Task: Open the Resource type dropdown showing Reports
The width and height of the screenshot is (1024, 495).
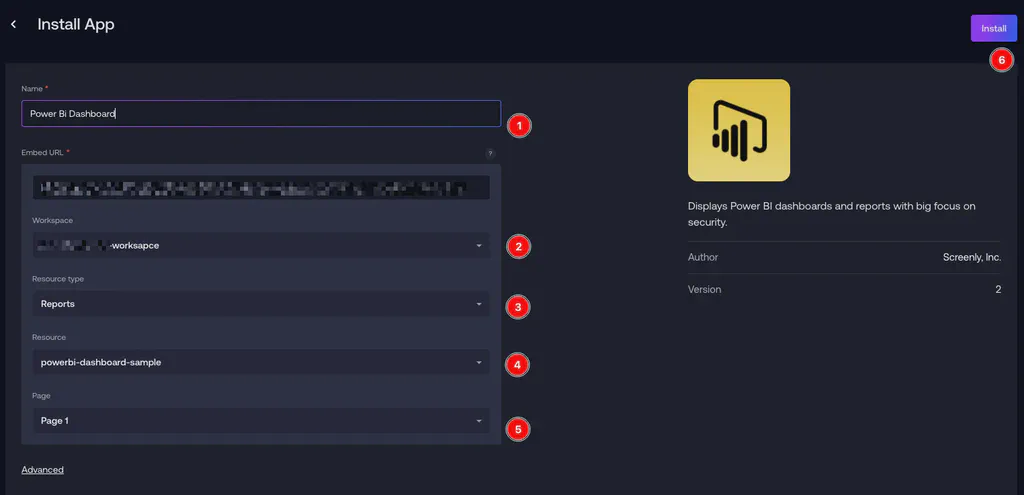Action: pos(261,304)
